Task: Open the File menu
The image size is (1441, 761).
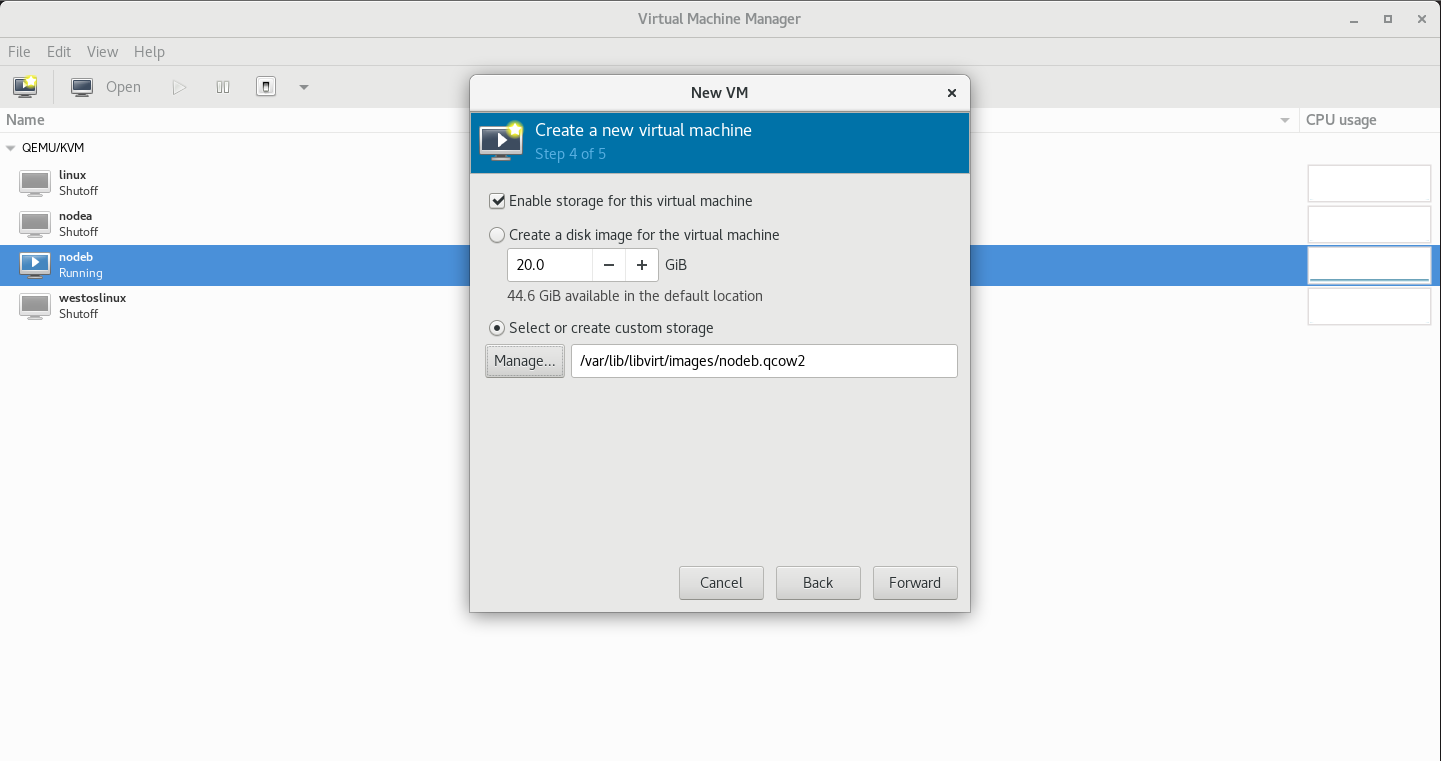Action: click(x=19, y=52)
